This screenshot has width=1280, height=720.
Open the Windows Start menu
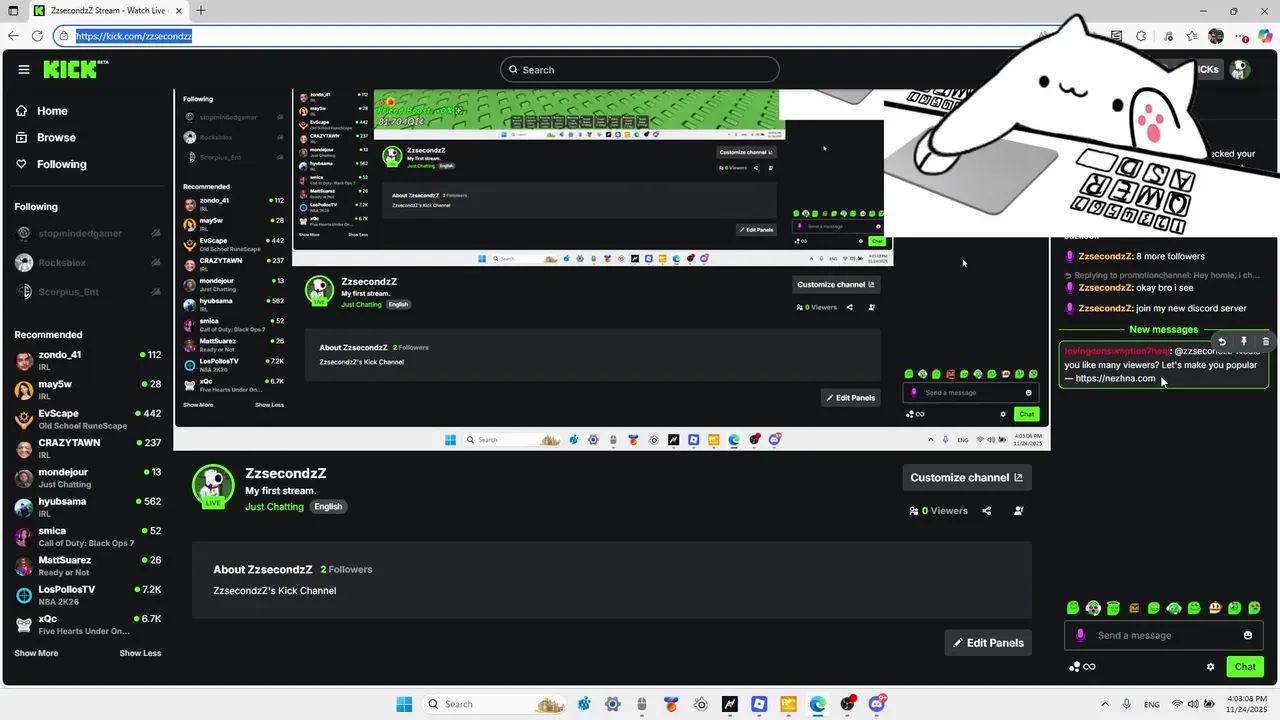pyautogui.click(x=404, y=704)
